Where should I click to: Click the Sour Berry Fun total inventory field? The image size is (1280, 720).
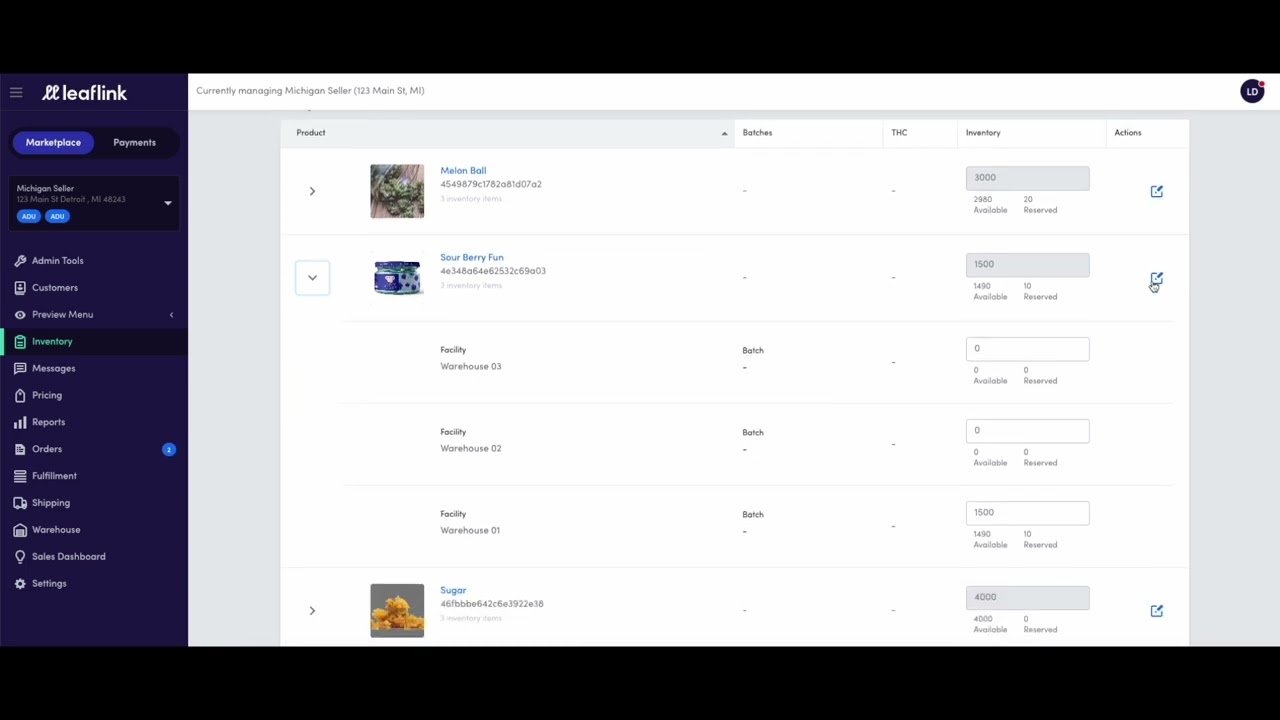pos(1027,265)
